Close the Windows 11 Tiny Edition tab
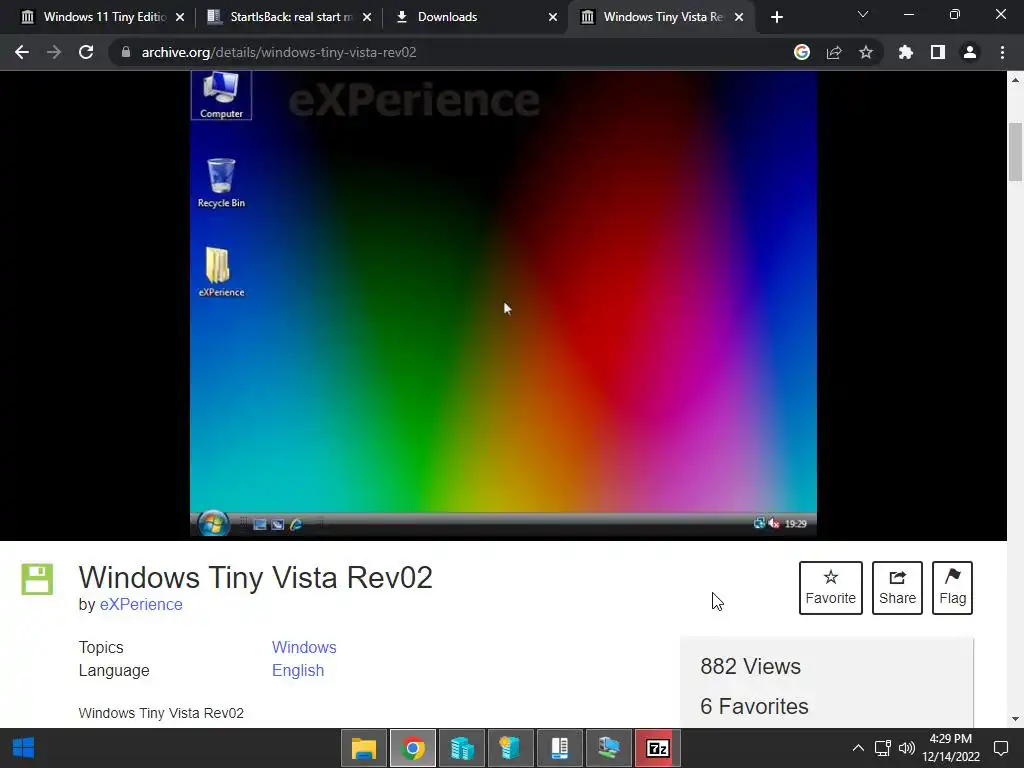The image size is (1024, 768). click(180, 17)
